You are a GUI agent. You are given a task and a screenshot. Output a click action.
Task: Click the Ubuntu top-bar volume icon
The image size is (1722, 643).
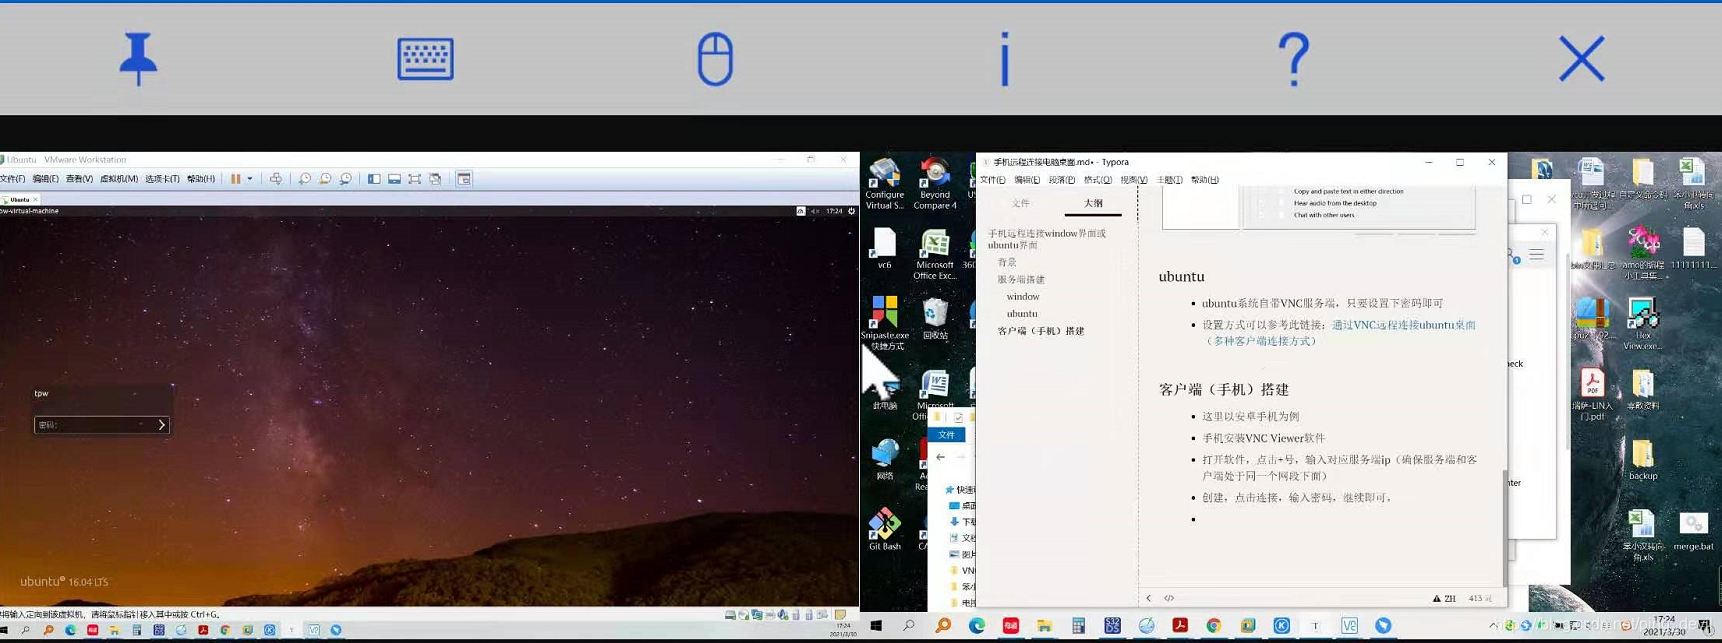tap(815, 211)
